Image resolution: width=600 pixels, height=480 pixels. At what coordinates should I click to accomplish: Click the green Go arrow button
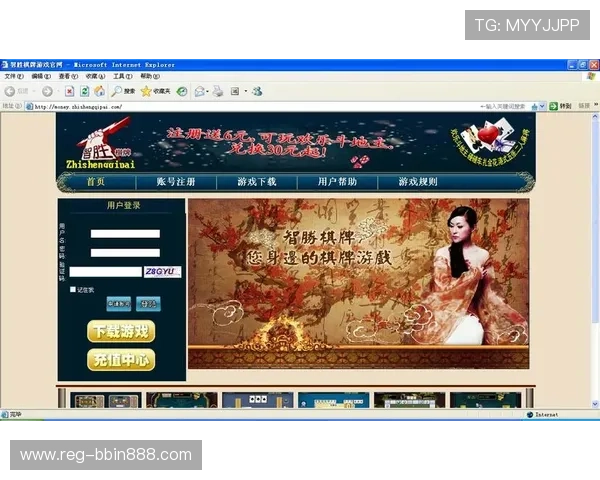coord(553,106)
